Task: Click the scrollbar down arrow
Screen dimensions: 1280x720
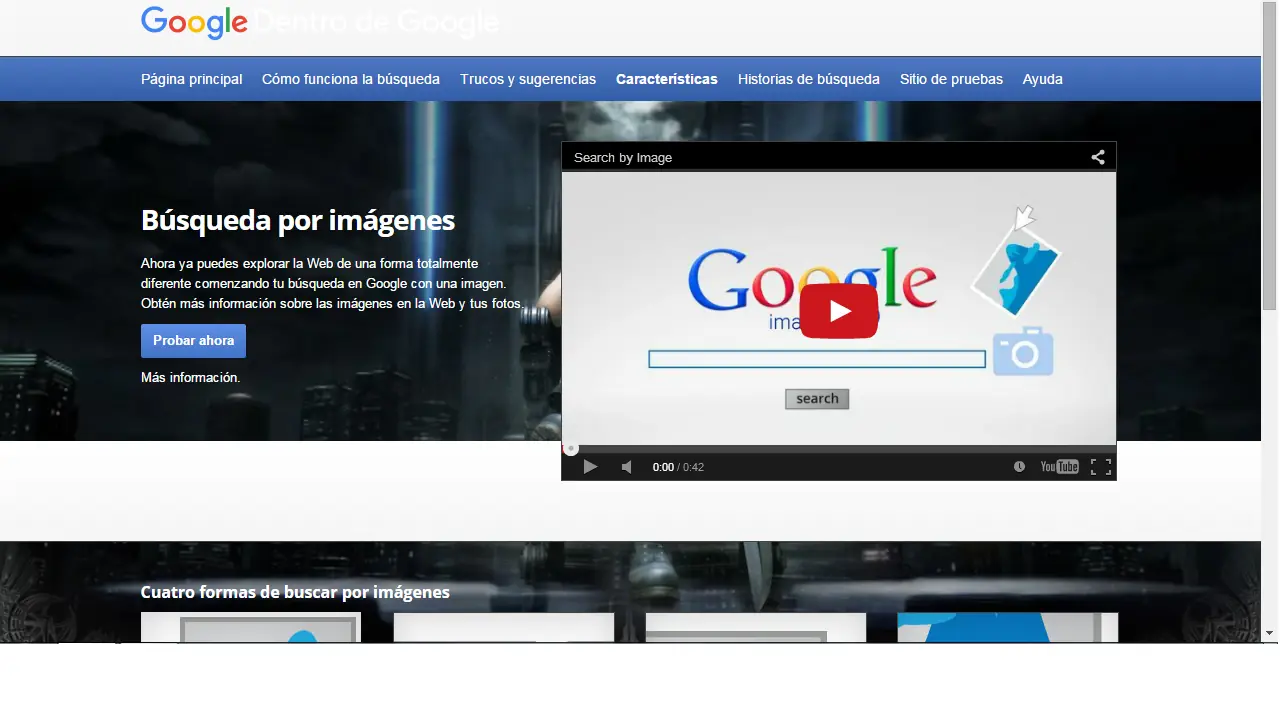Action: coord(1270,633)
